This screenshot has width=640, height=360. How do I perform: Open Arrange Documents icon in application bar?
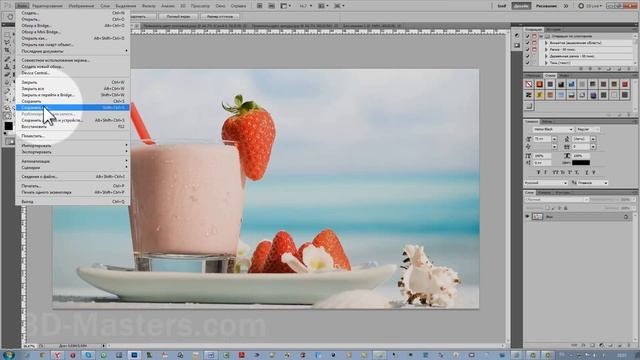[323, 6]
